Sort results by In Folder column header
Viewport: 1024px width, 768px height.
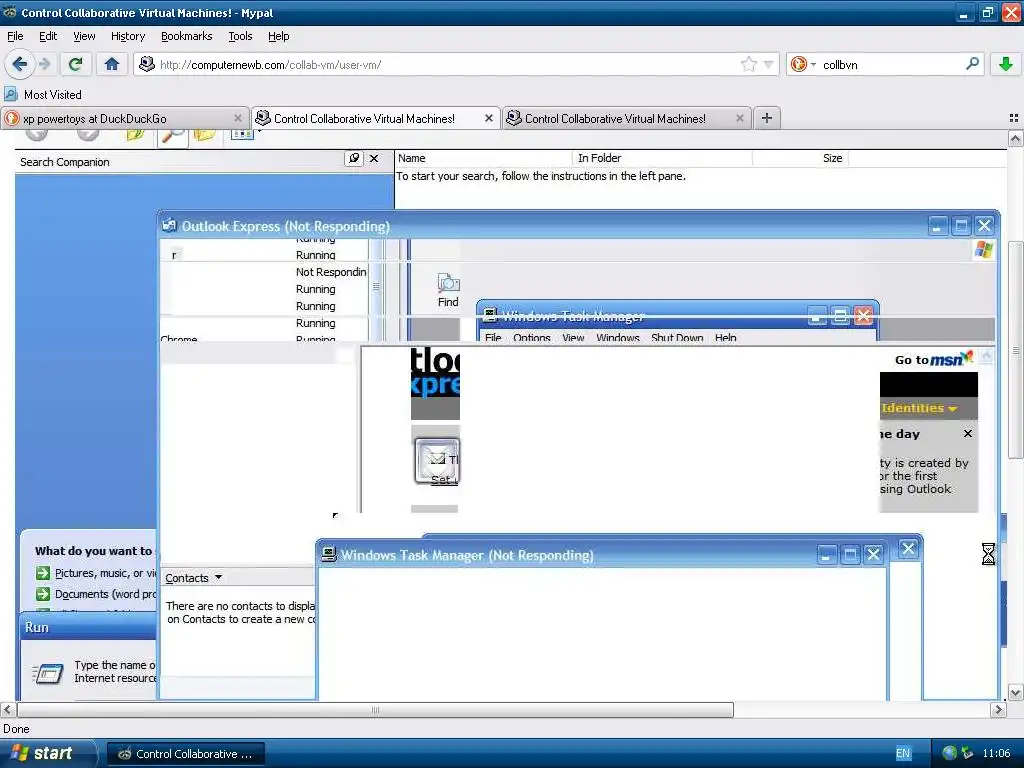[x=662, y=158]
